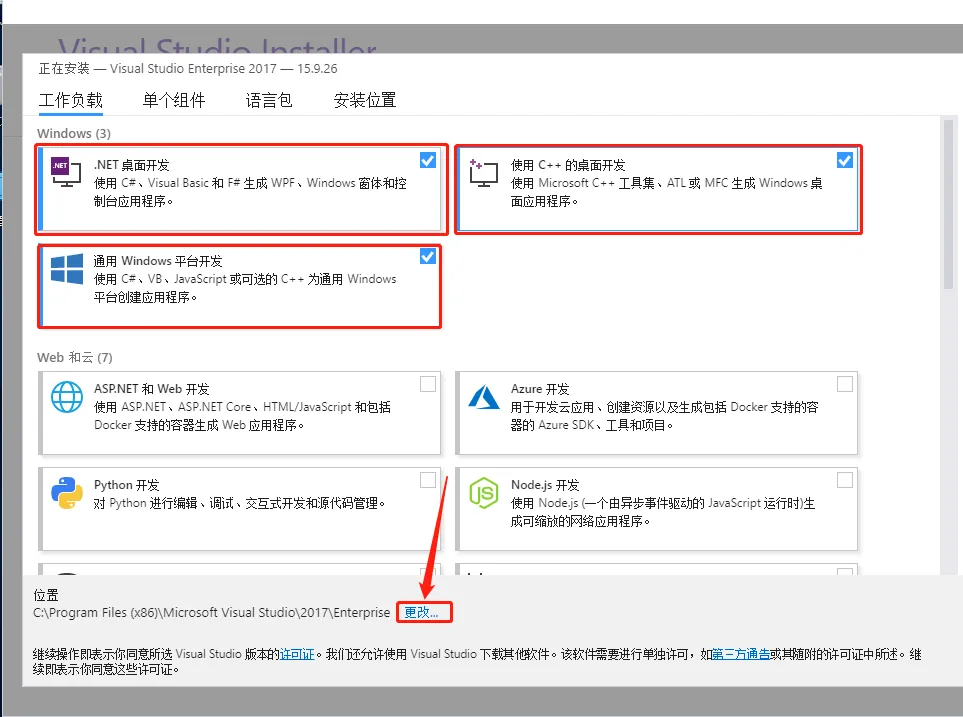
Task: Select the 通用 Windows 平台开发 card title
Action: coord(158,261)
